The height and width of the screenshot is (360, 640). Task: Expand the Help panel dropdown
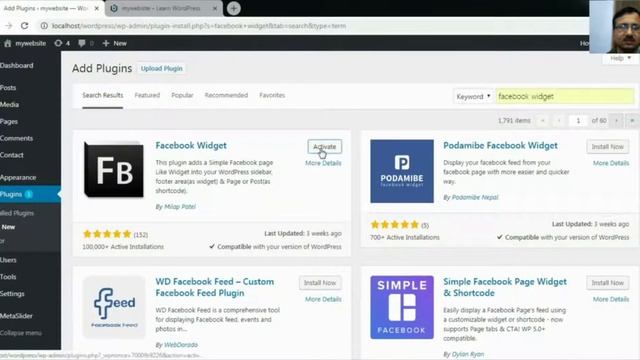tap(620, 58)
